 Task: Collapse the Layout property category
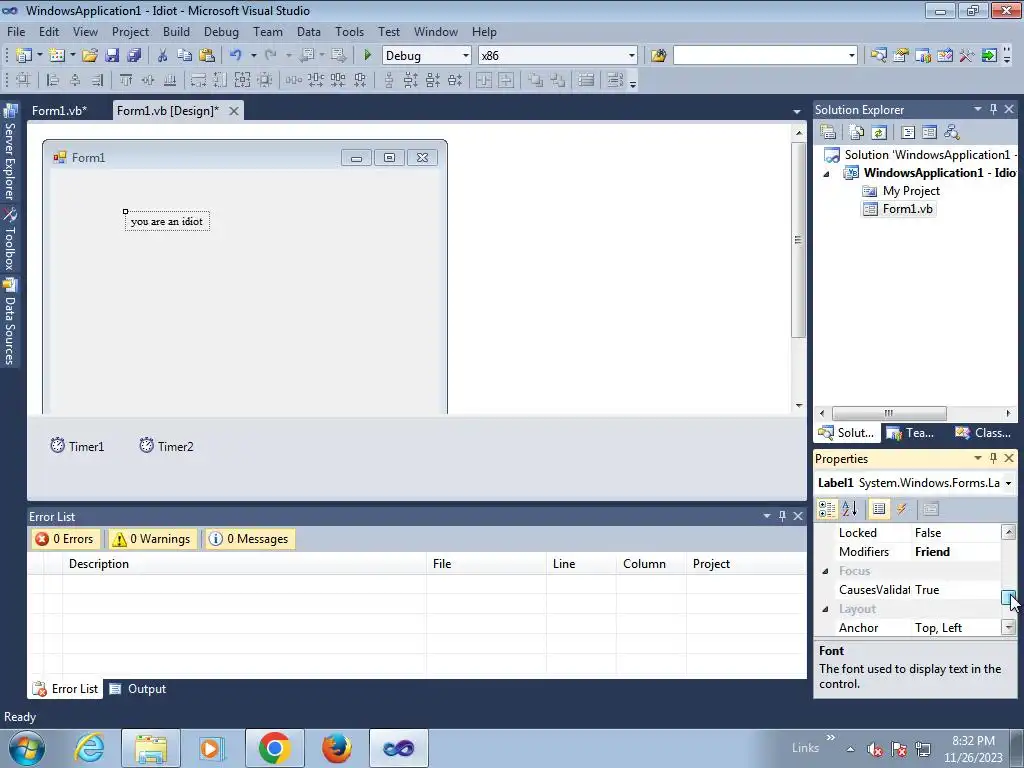click(825, 609)
